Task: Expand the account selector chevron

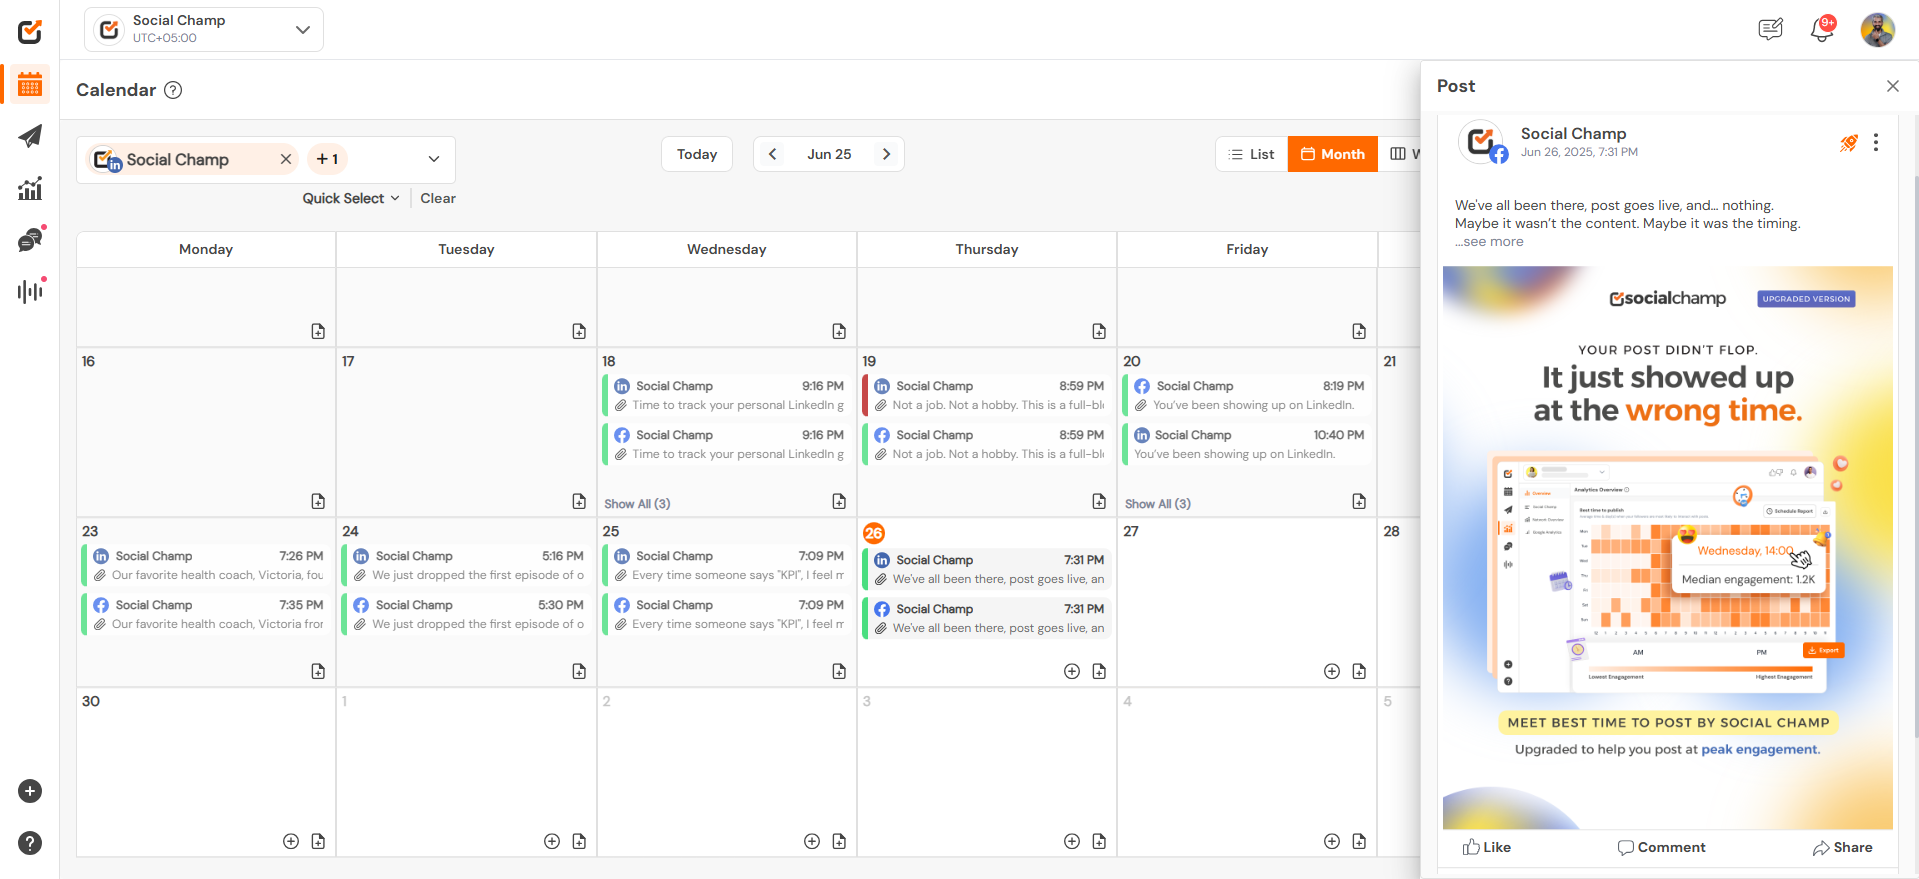Action: coord(434,159)
